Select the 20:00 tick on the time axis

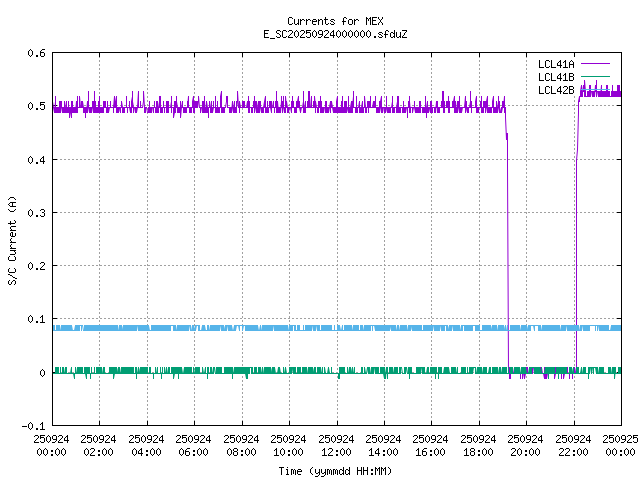pos(527,445)
